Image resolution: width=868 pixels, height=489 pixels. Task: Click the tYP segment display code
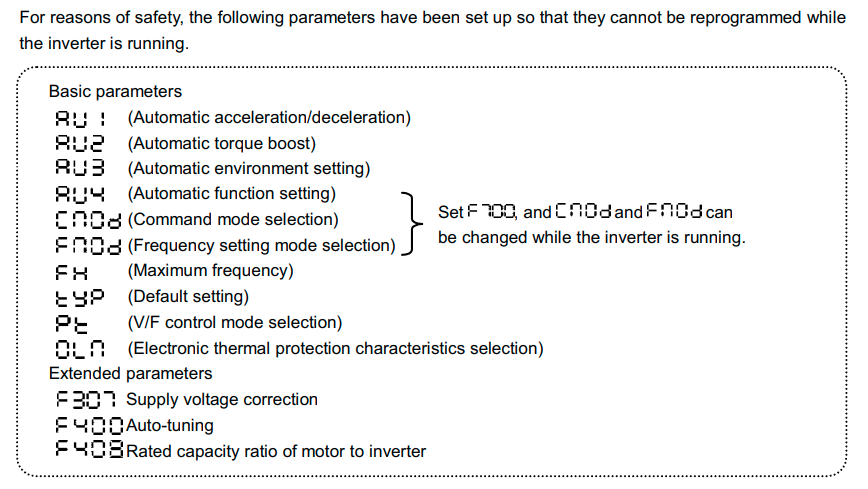82,297
